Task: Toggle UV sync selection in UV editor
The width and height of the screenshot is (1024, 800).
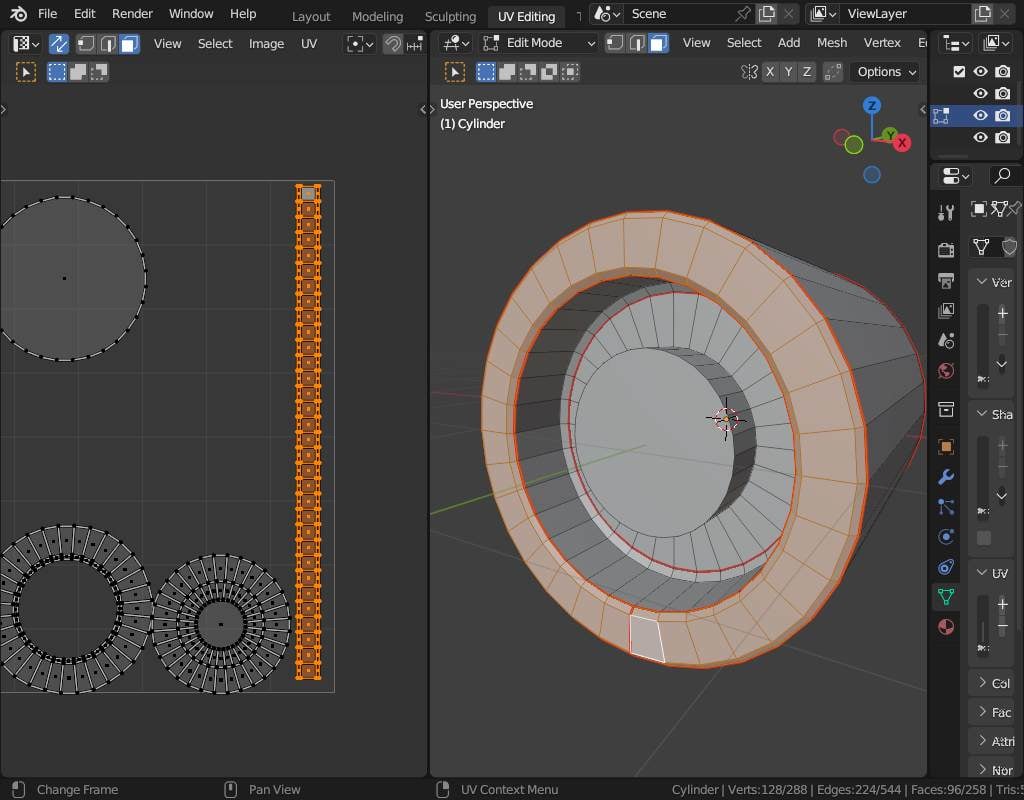Action: coord(59,44)
